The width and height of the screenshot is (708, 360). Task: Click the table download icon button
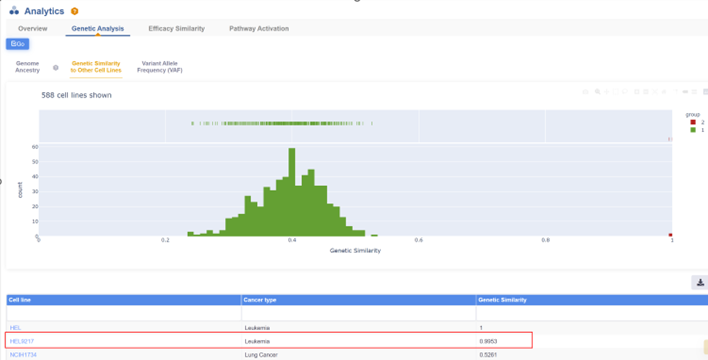pos(700,283)
